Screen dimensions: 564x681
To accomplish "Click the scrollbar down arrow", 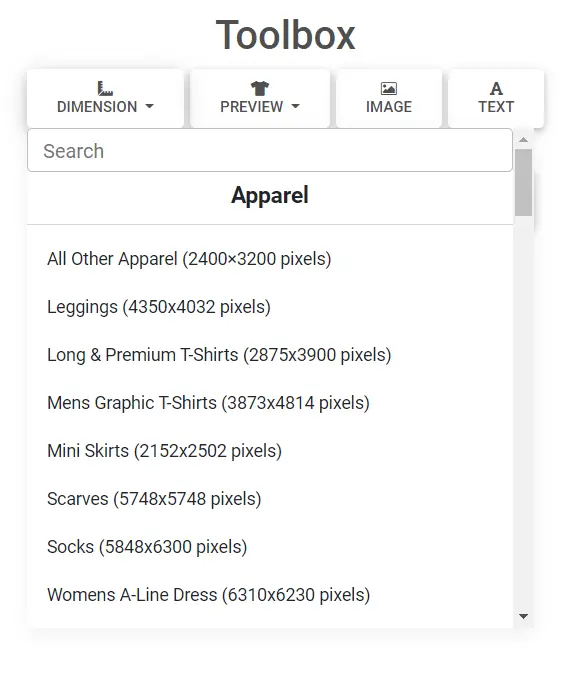I will (523, 616).
